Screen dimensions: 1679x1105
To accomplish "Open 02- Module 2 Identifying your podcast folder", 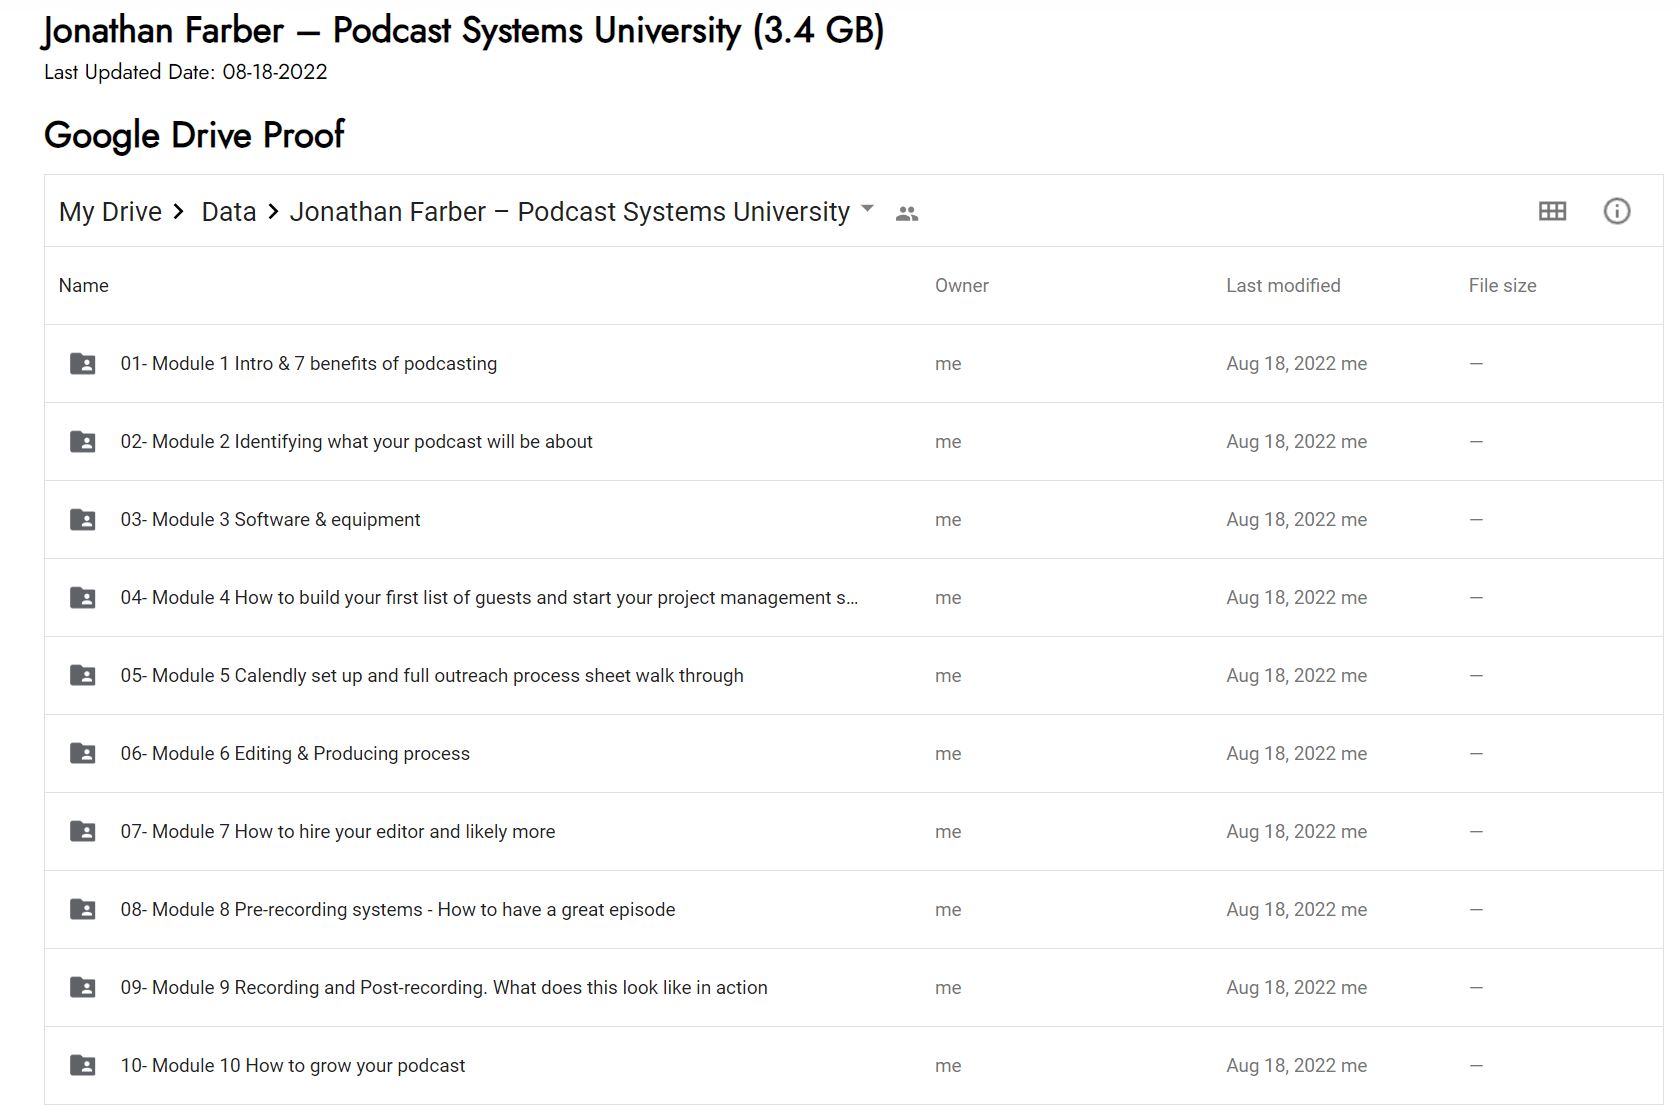I will point(357,441).
